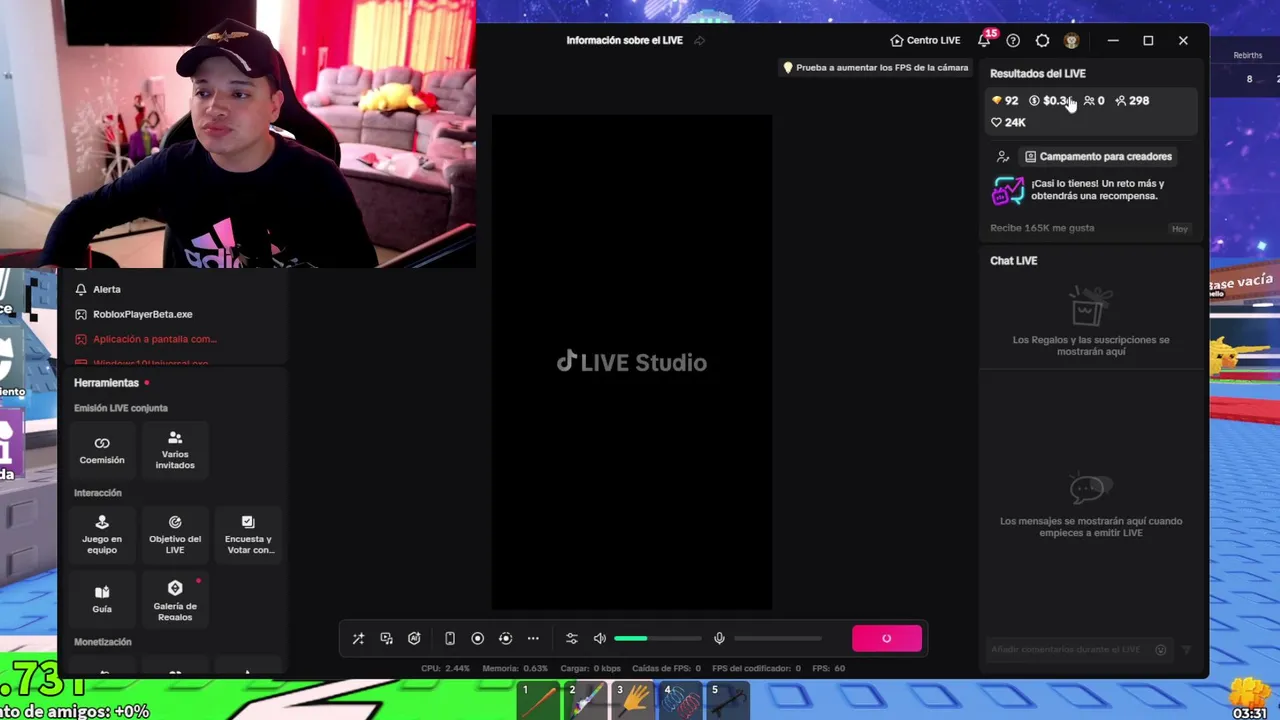Click the emoji icon in comment field
Image resolution: width=1280 pixels, height=720 pixels.
click(1160, 650)
